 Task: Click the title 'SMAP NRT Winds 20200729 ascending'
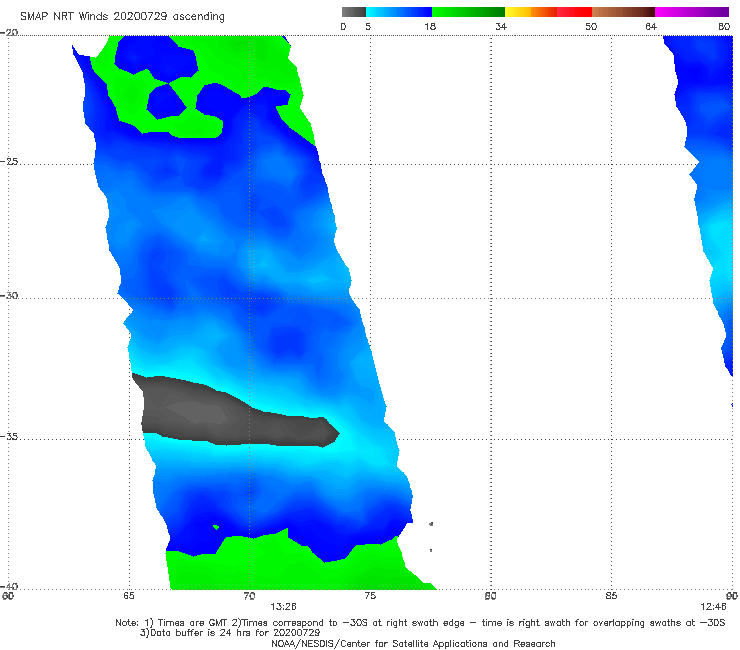[x=122, y=17]
